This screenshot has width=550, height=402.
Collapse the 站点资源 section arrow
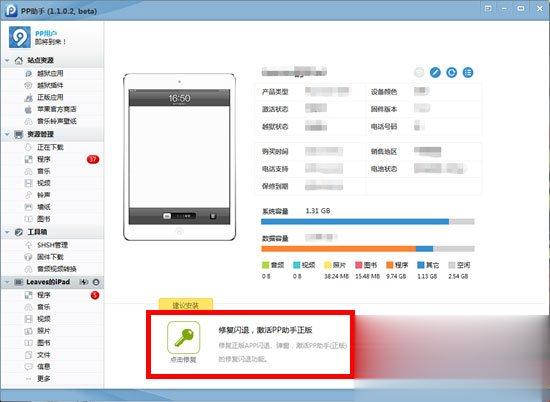7,60
